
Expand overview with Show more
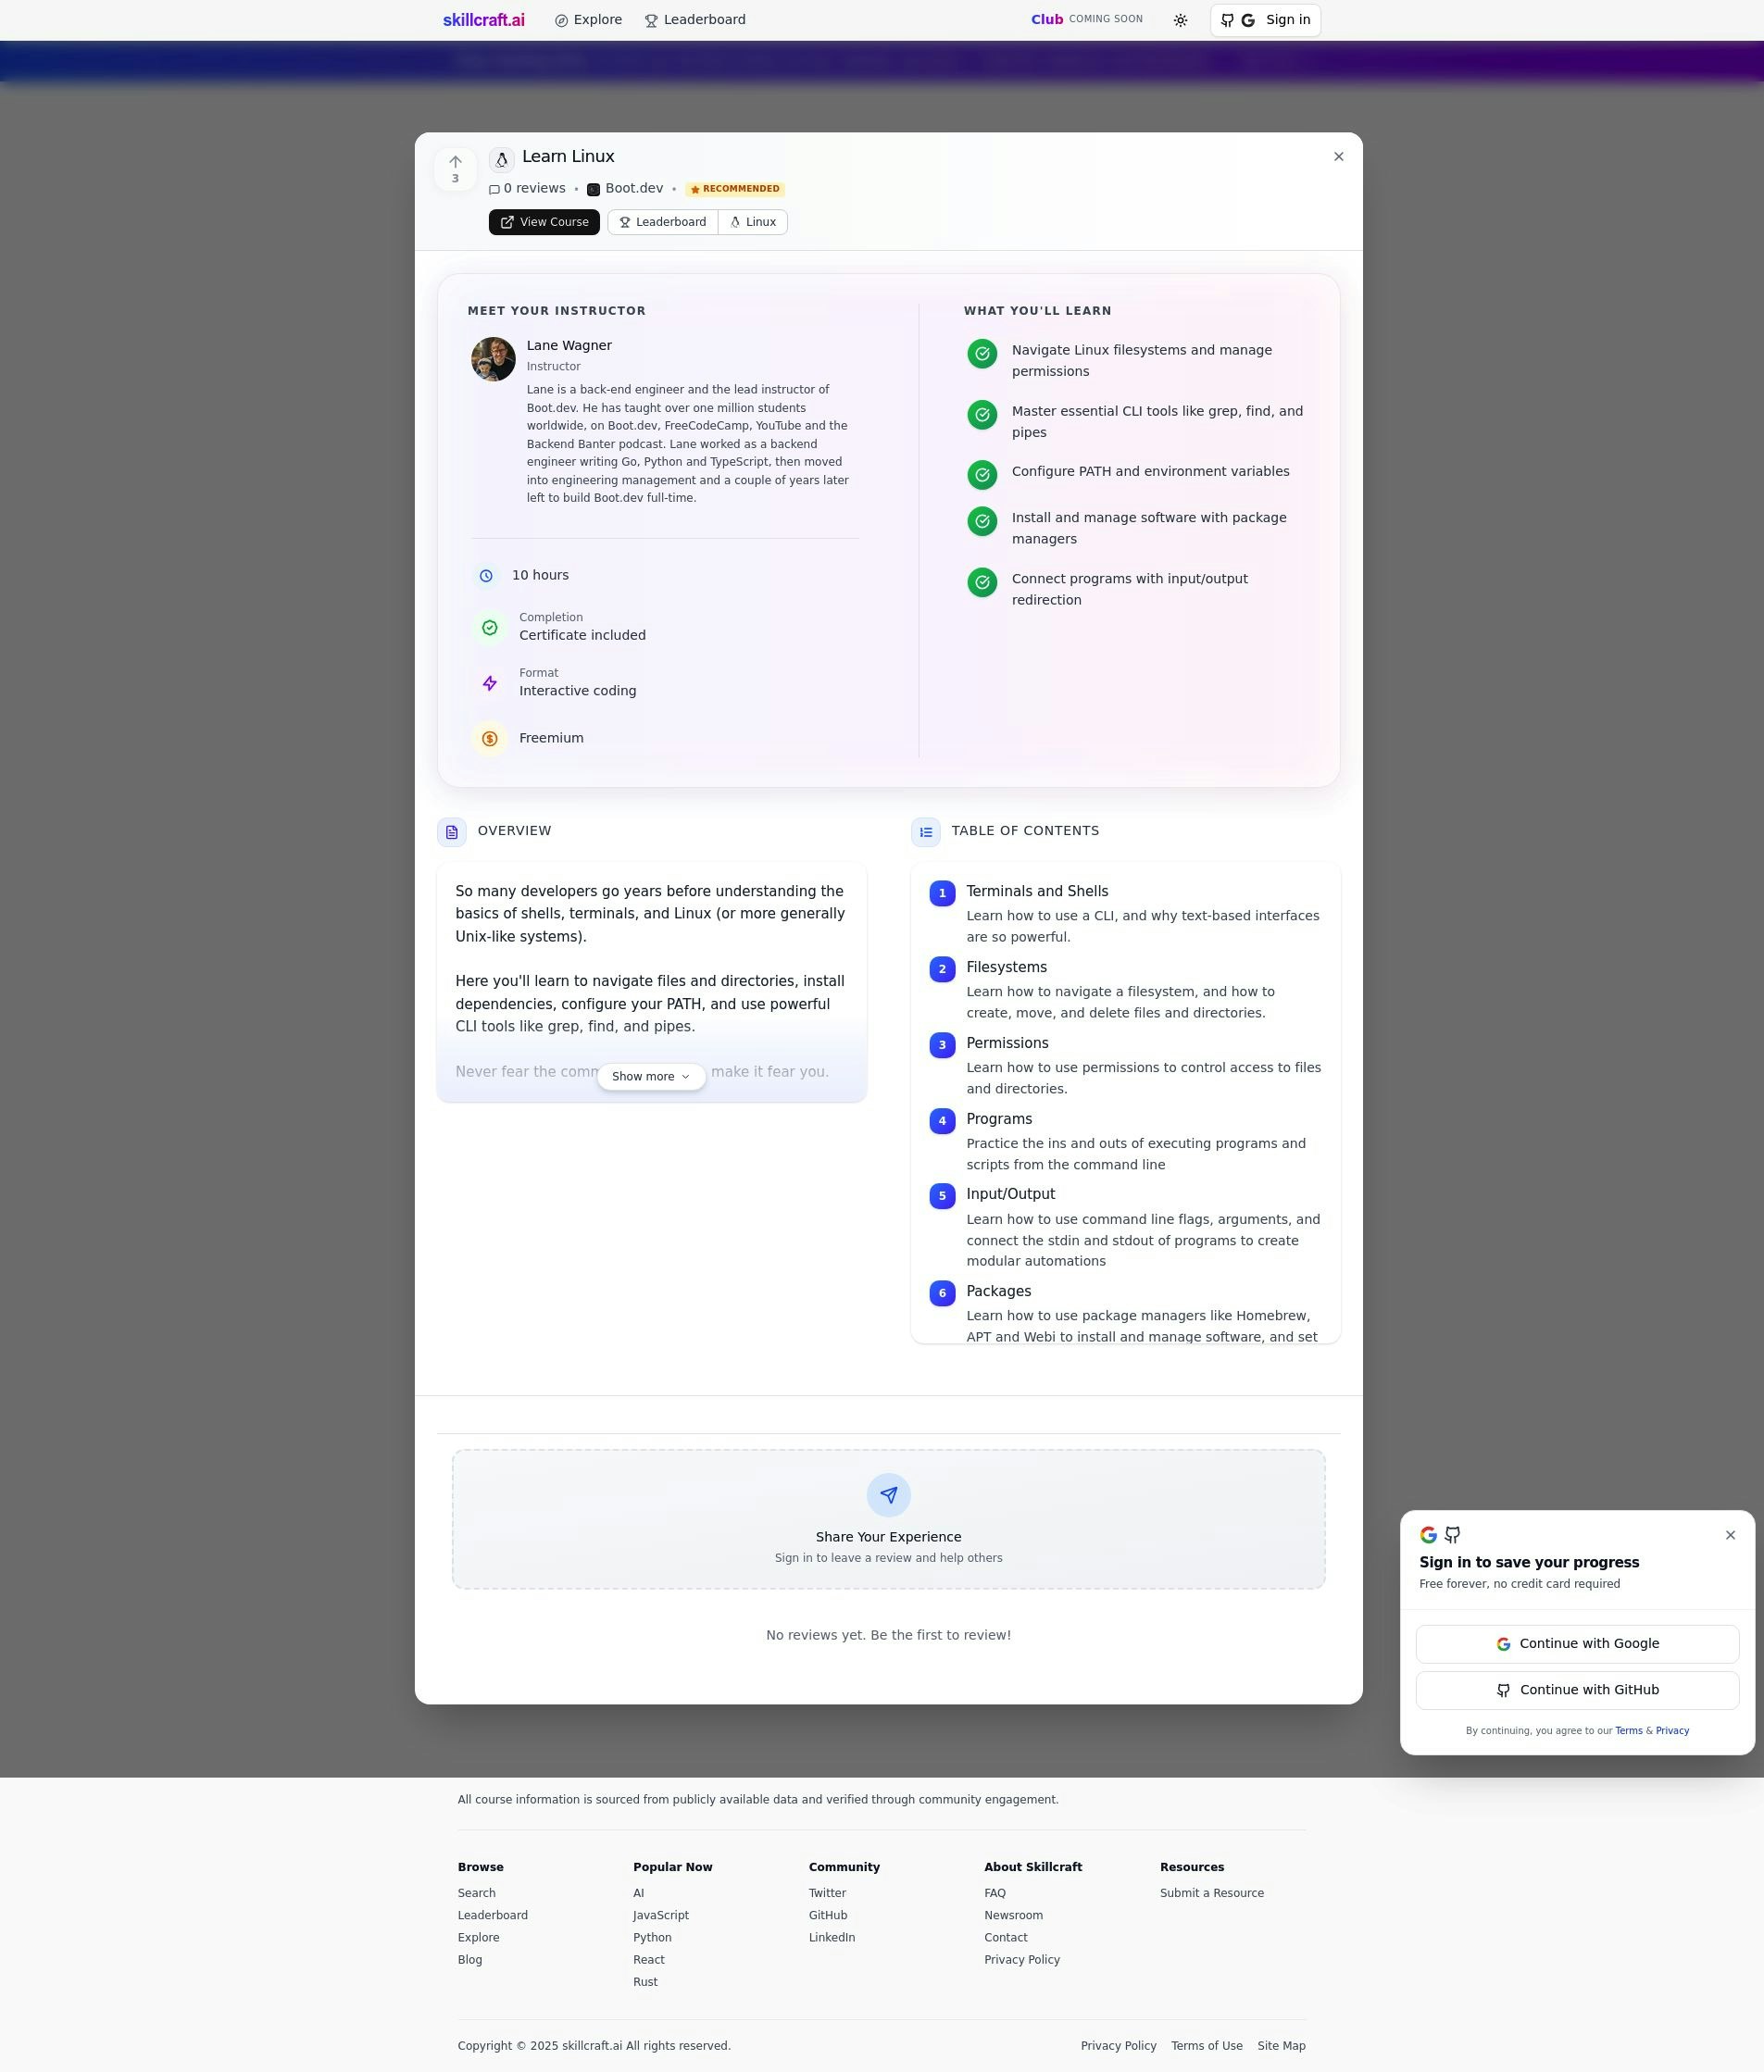coord(651,1077)
